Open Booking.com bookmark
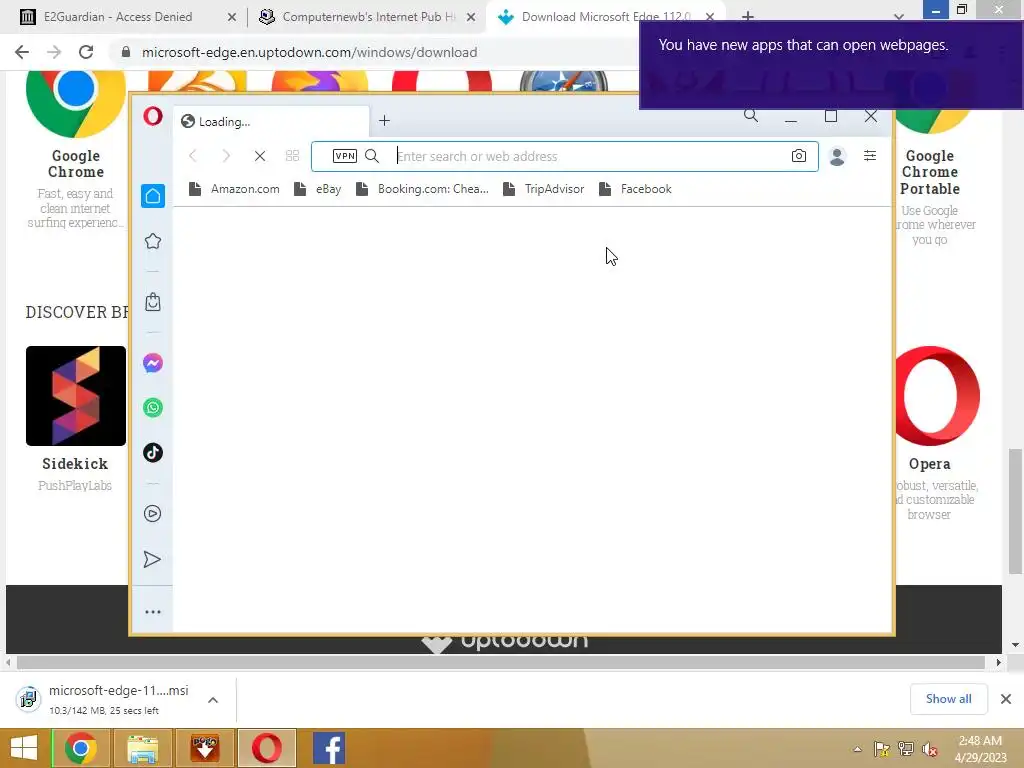The width and height of the screenshot is (1024, 768). coord(422,189)
